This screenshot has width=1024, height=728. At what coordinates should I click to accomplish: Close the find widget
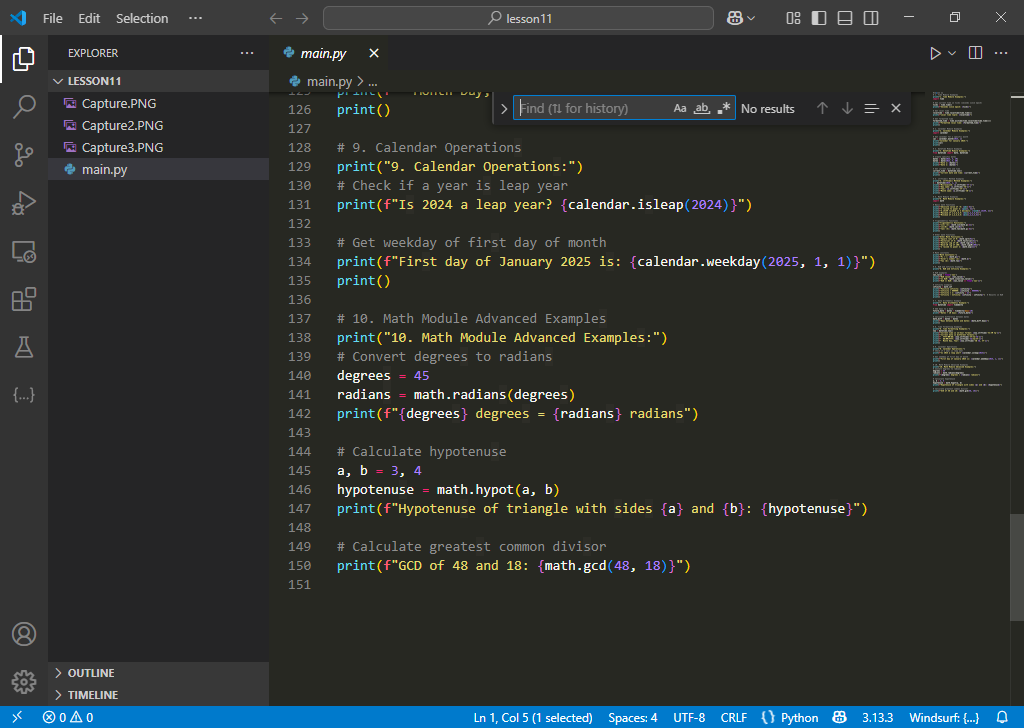click(896, 108)
